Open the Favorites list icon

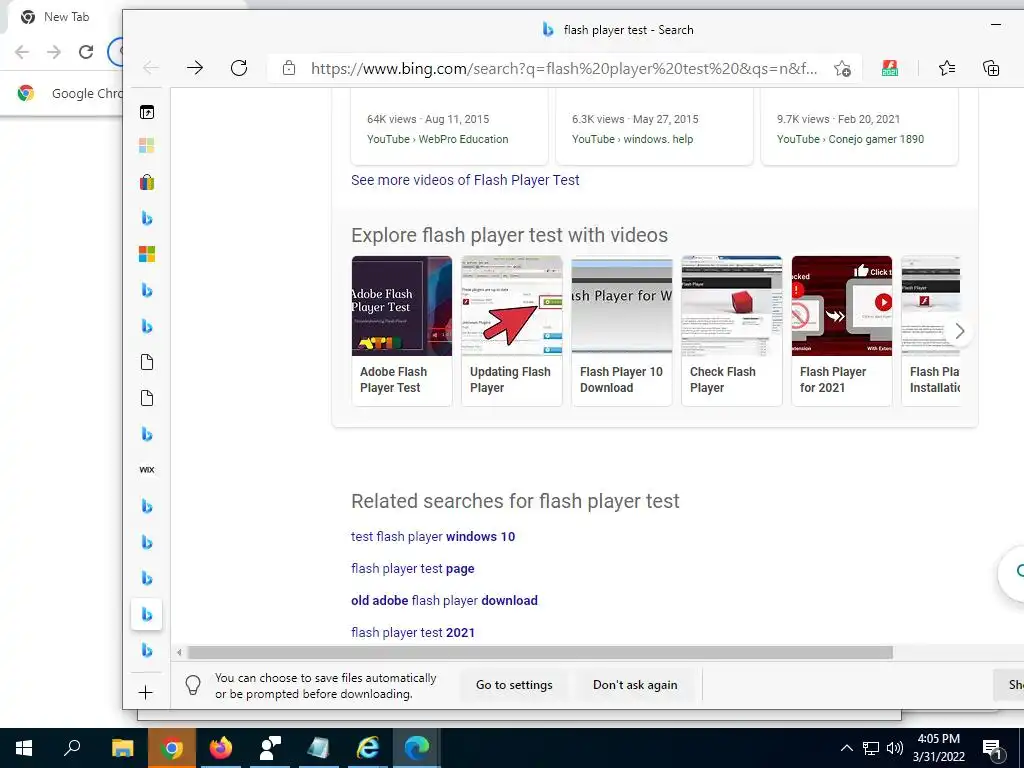click(x=946, y=68)
